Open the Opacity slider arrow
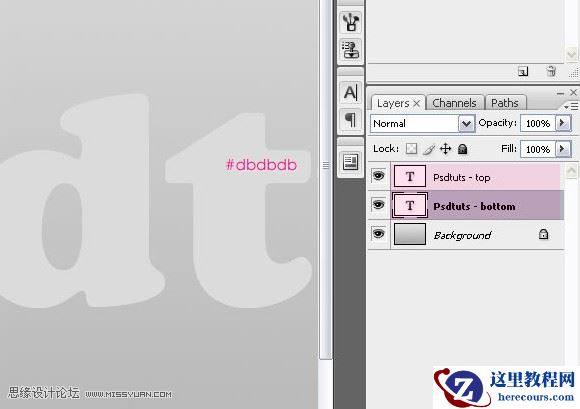The height and width of the screenshot is (409, 580). click(x=563, y=123)
